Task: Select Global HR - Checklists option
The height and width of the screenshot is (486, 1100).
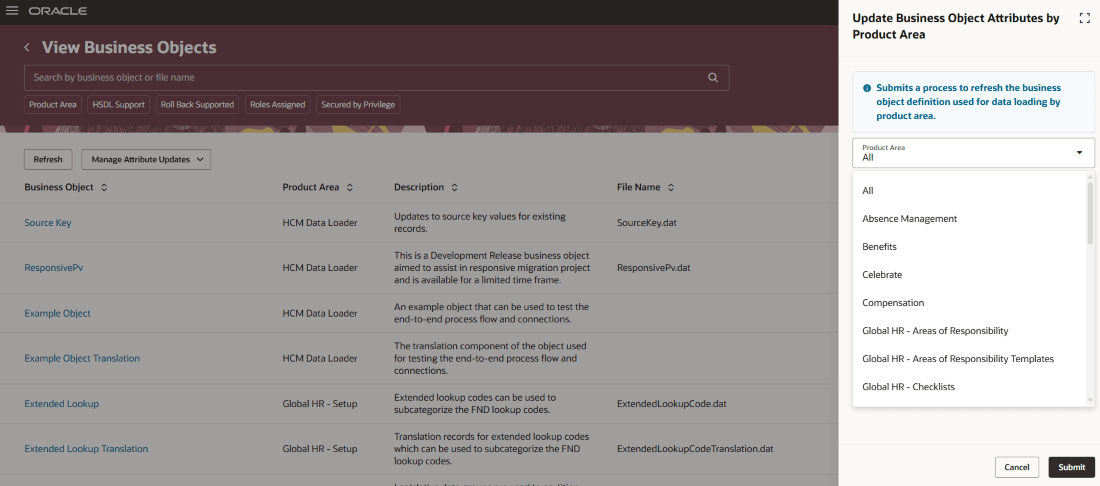Action: (x=970, y=387)
